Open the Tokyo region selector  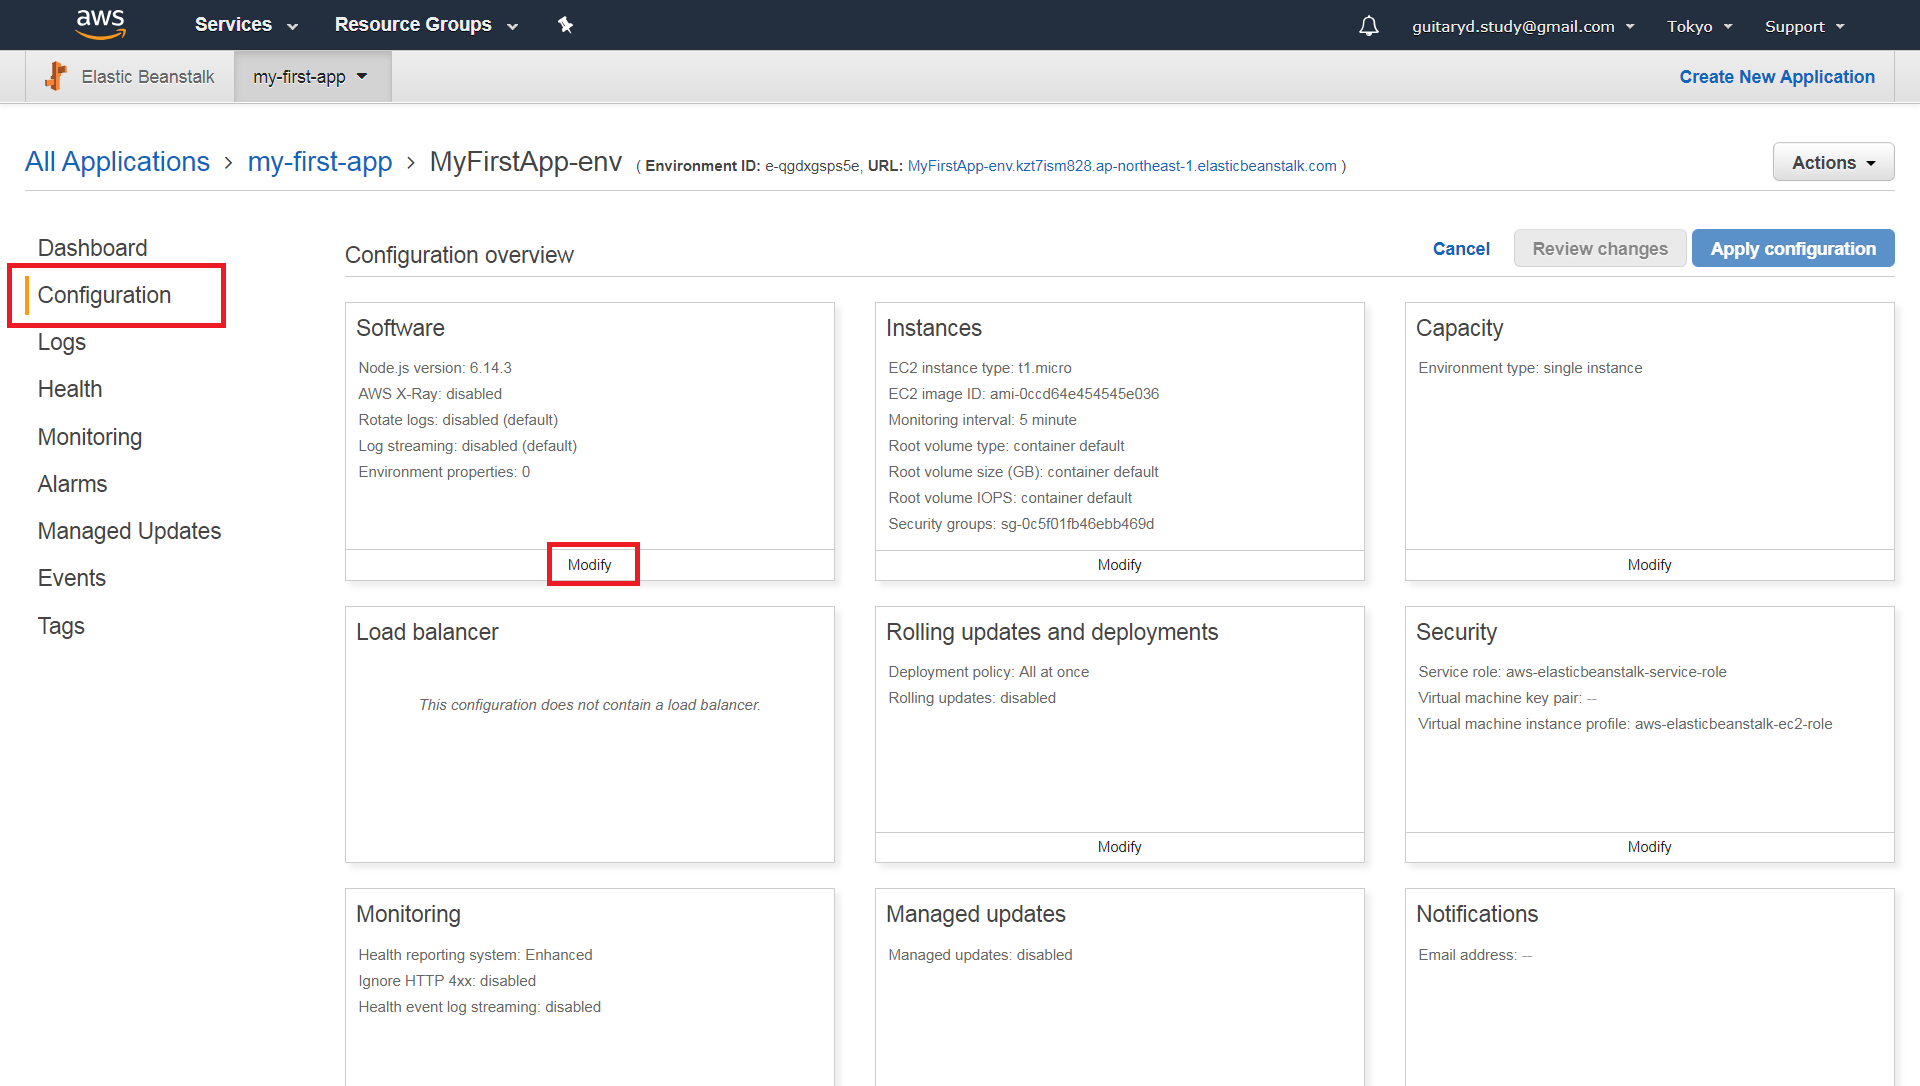[1699, 26]
